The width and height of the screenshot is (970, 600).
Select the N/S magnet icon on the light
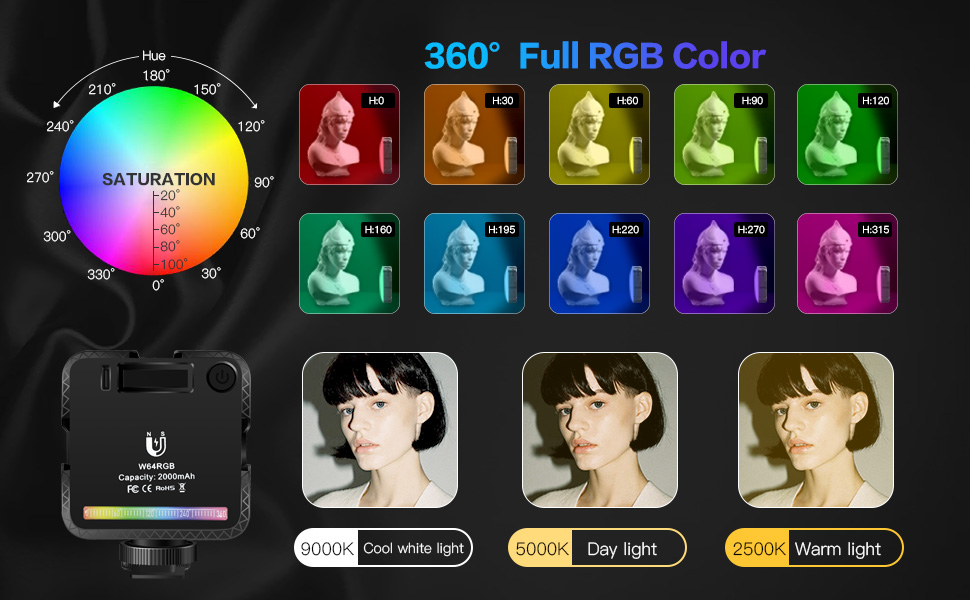coord(155,442)
